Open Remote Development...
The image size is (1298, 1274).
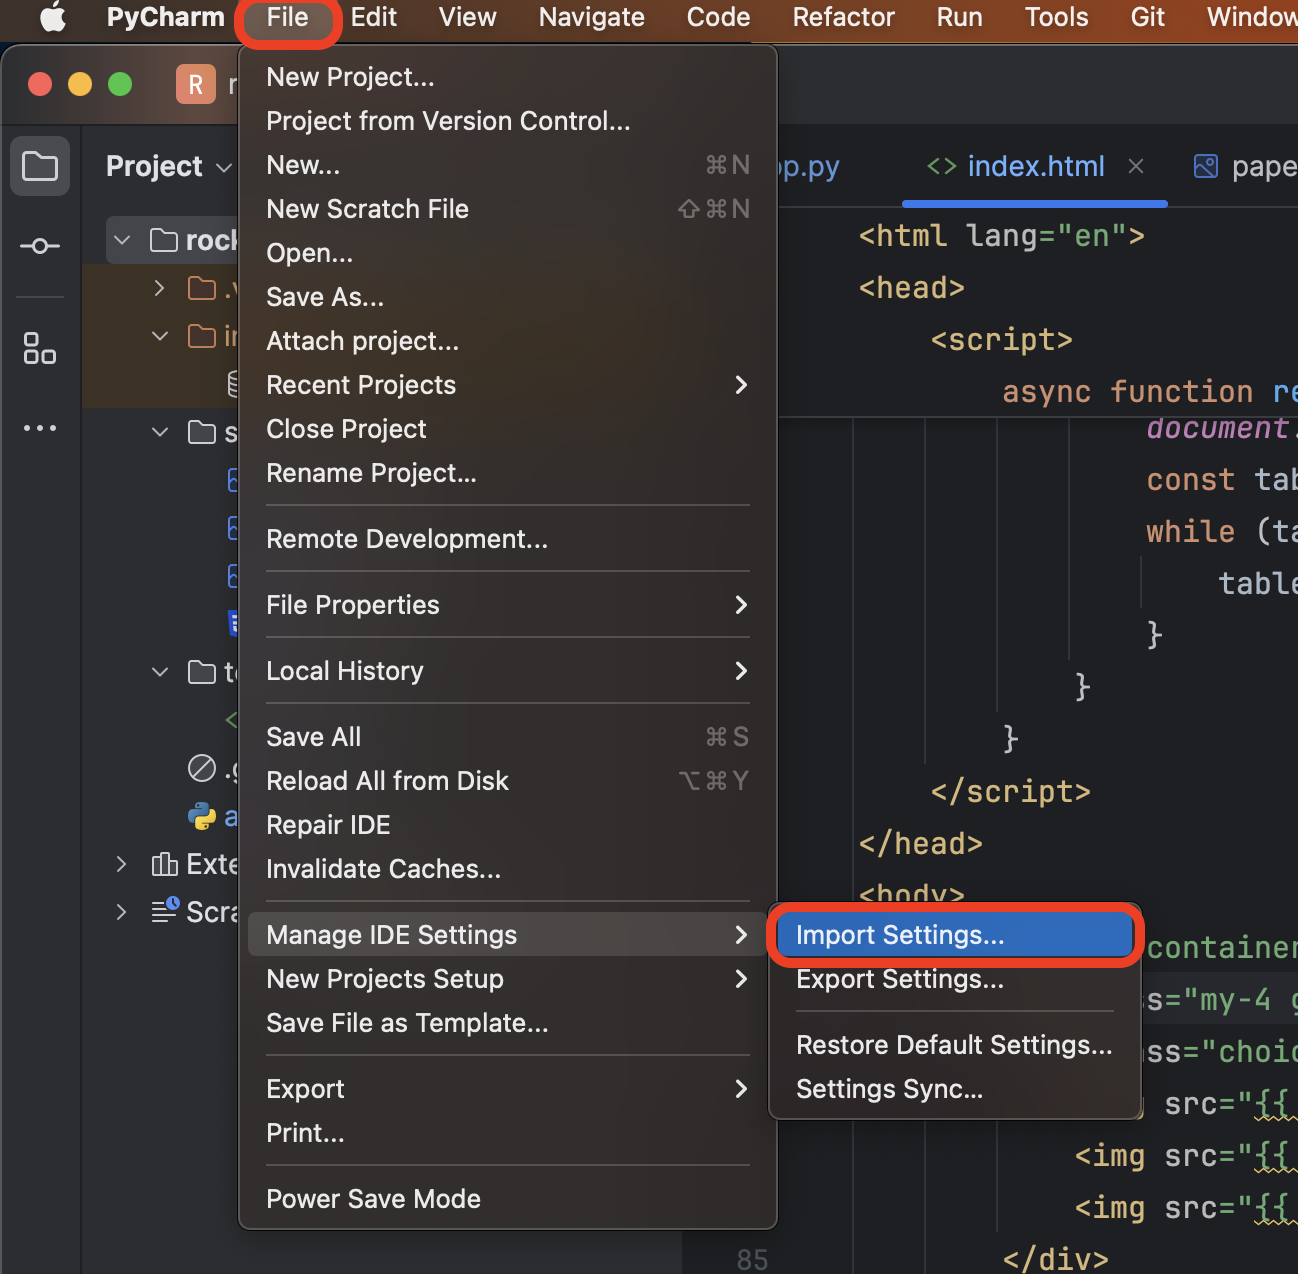pos(508,539)
